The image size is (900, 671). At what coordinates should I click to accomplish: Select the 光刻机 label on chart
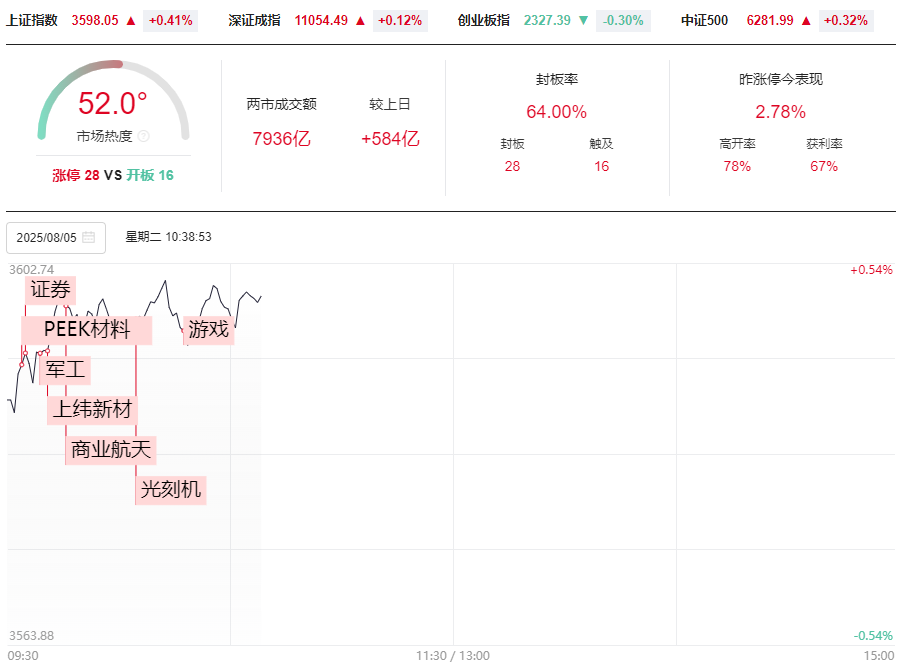(170, 490)
